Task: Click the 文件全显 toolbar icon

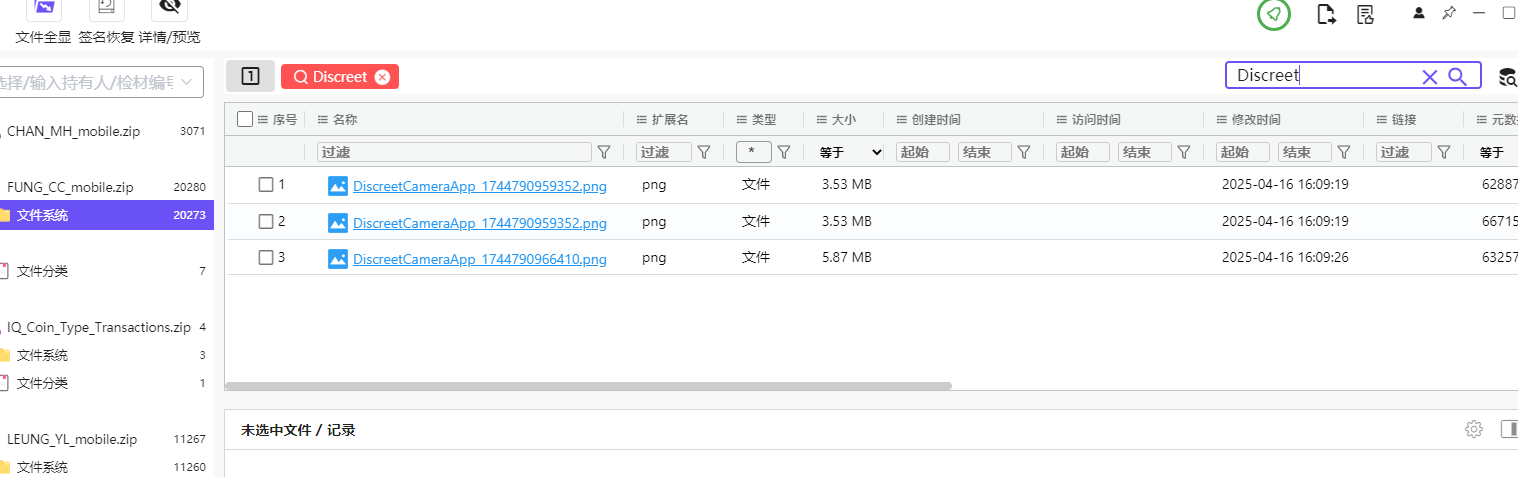Action: (43, 9)
